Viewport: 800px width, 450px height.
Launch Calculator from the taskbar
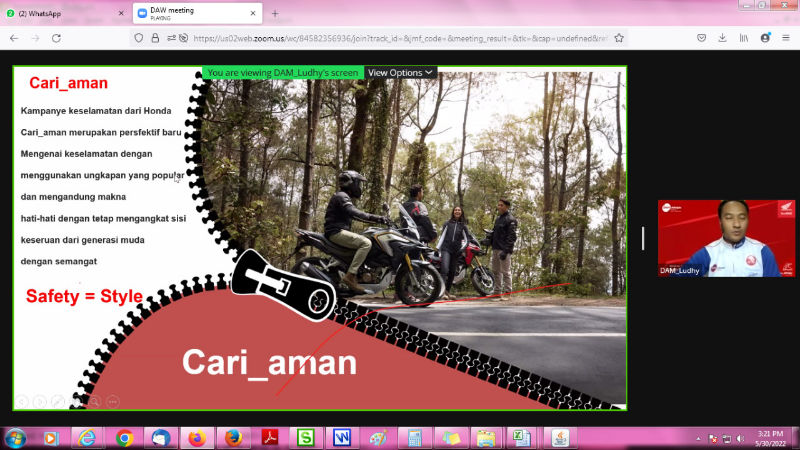[414, 438]
